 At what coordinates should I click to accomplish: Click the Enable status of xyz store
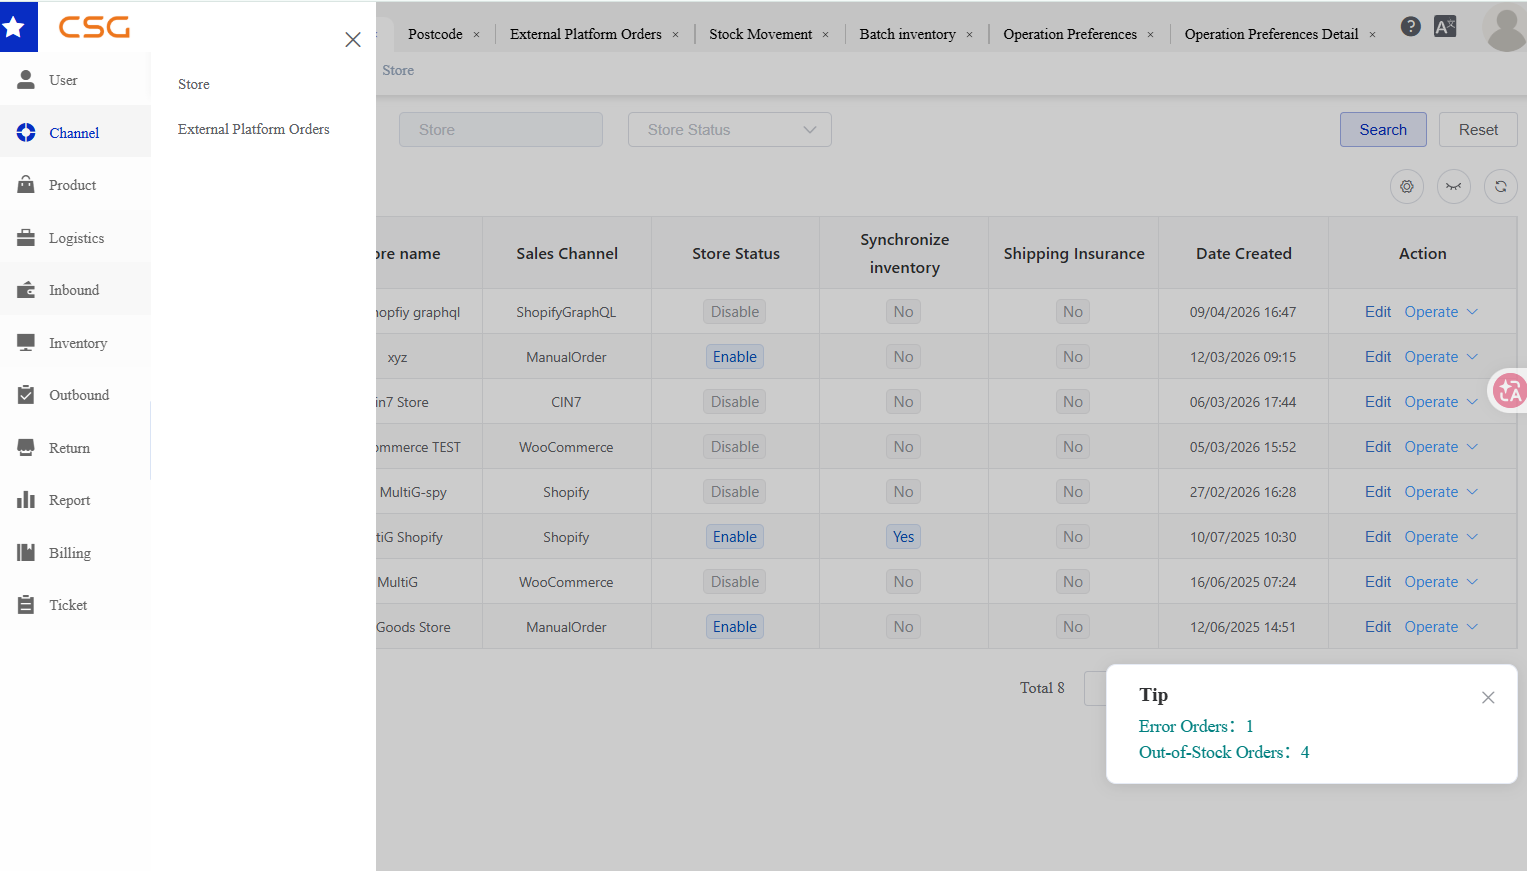735,357
